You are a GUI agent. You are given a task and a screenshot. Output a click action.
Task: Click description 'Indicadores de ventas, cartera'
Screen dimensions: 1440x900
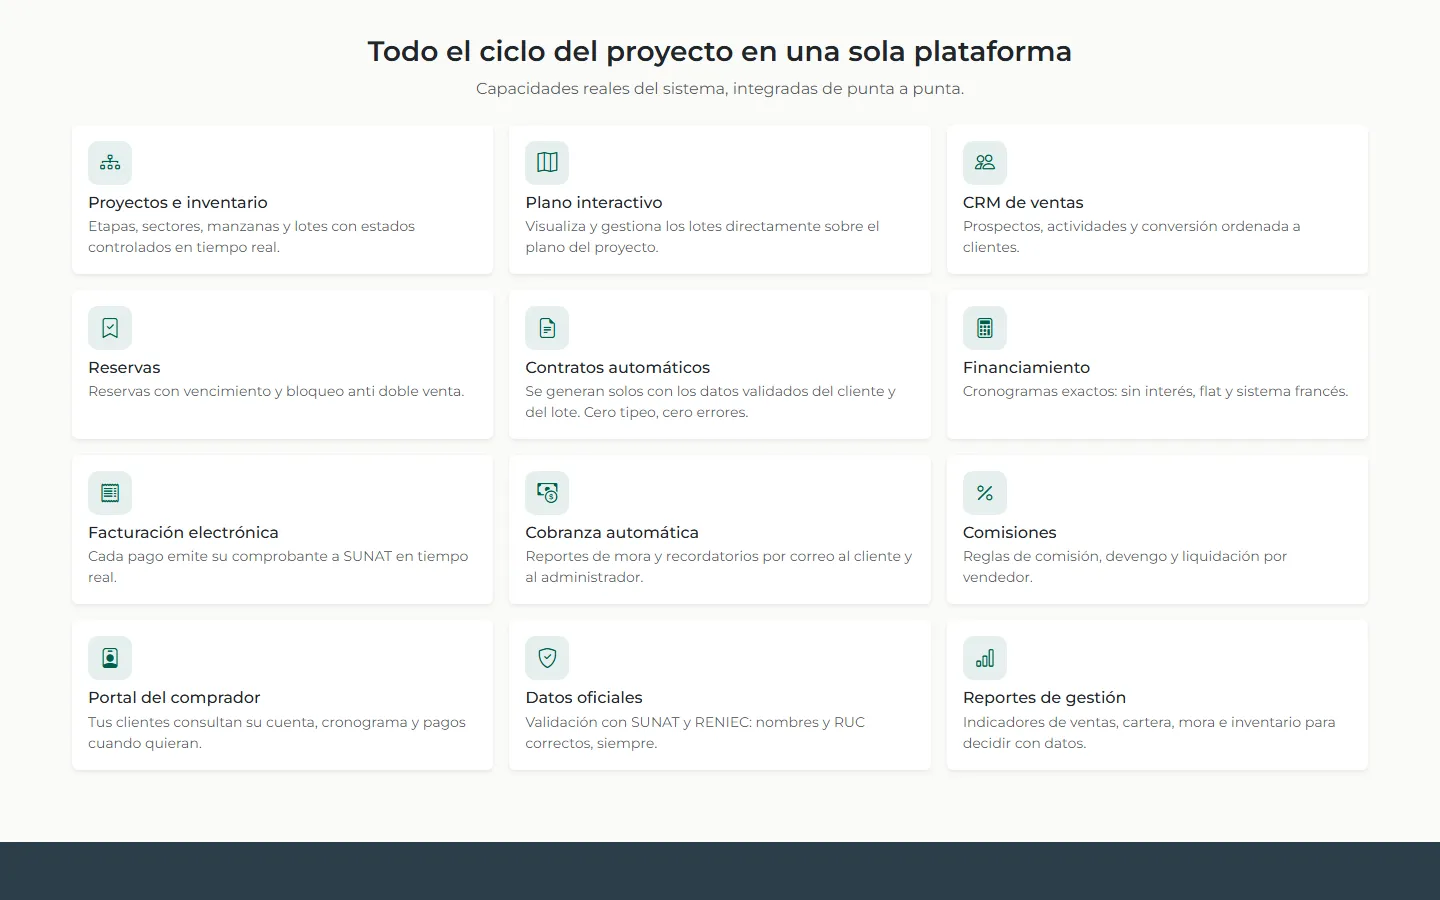tap(1149, 733)
